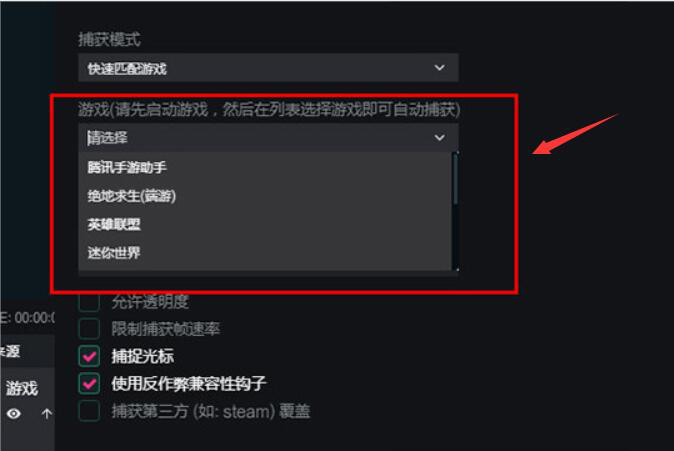Click the 使用反作弊兼容性钩子 label text
The width and height of the screenshot is (674, 451).
[x=189, y=384]
